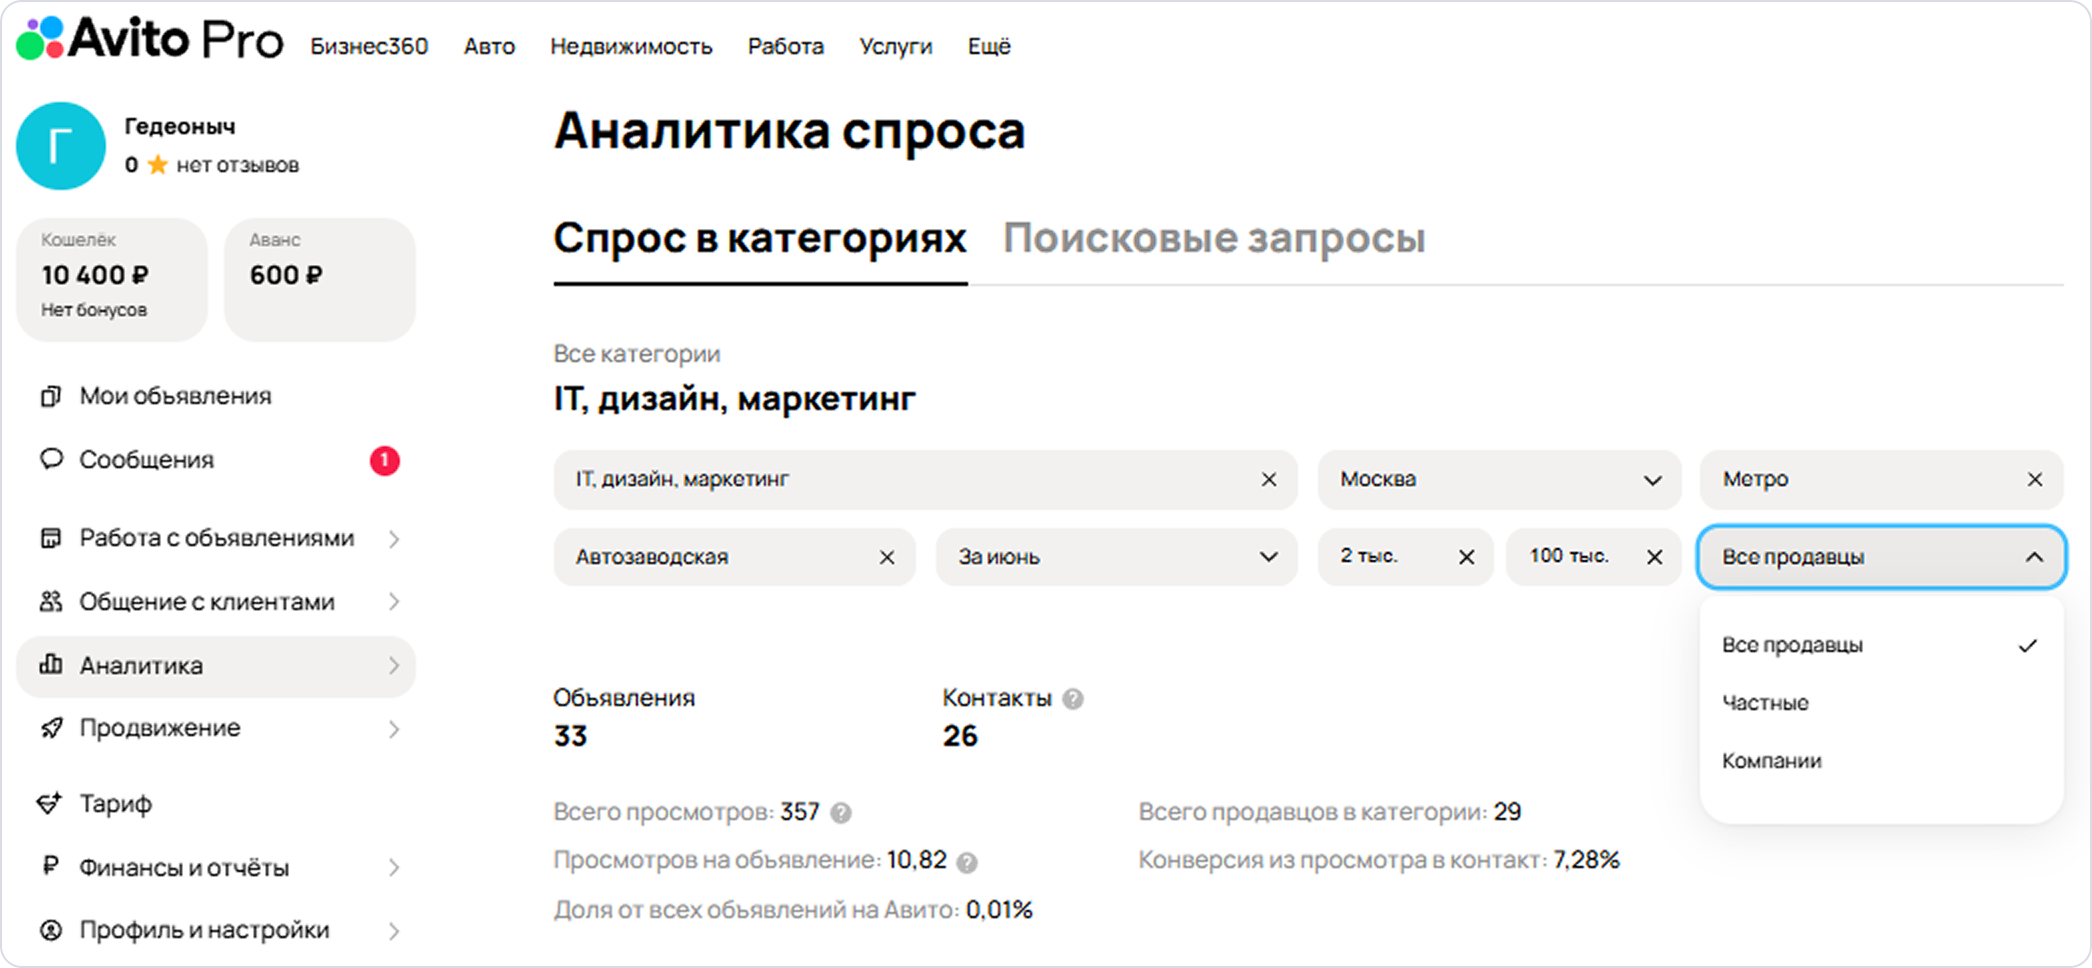The height and width of the screenshot is (968, 2092).
Task: Click the Гедеоныч profile avatar
Action: tap(61, 146)
